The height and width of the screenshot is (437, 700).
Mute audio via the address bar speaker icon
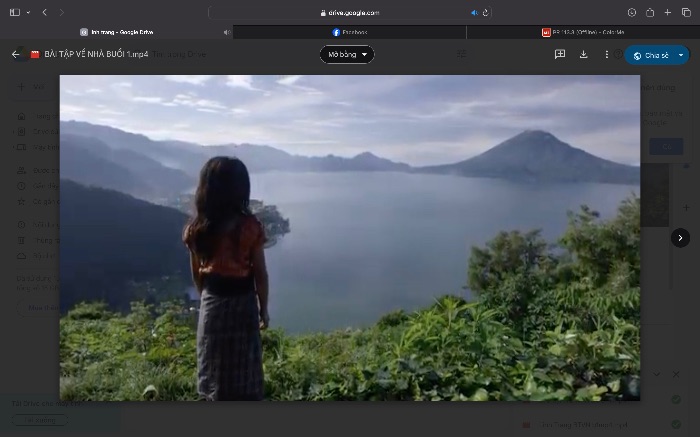click(475, 12)
